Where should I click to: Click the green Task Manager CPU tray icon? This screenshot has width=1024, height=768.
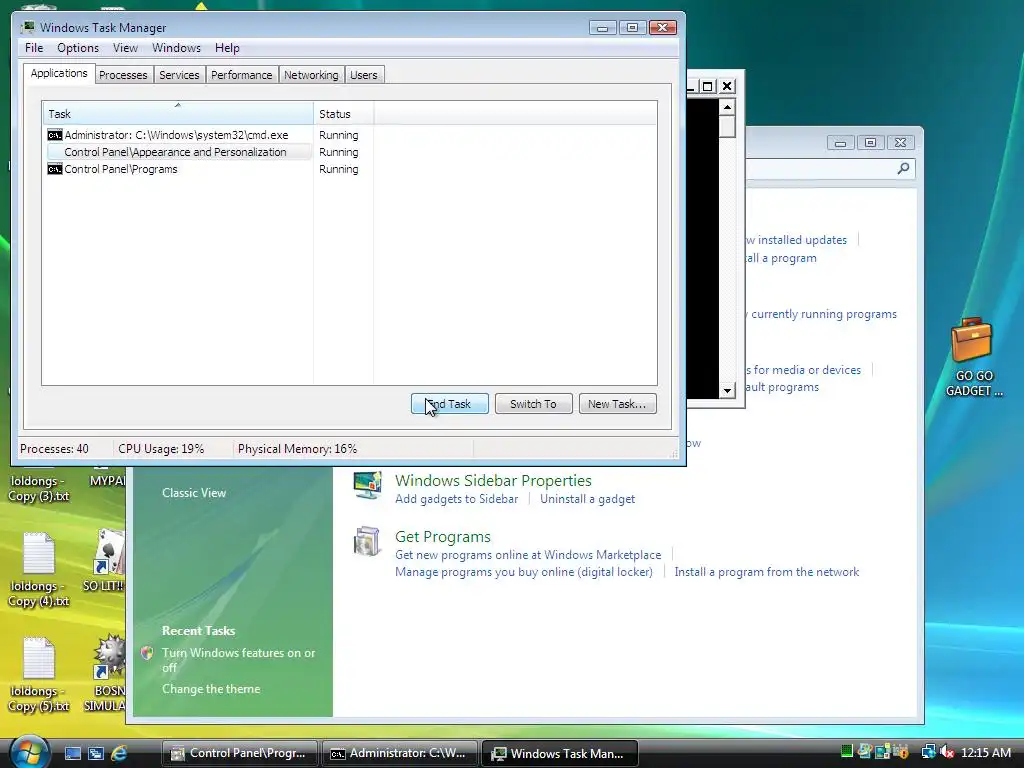[847, 752]
